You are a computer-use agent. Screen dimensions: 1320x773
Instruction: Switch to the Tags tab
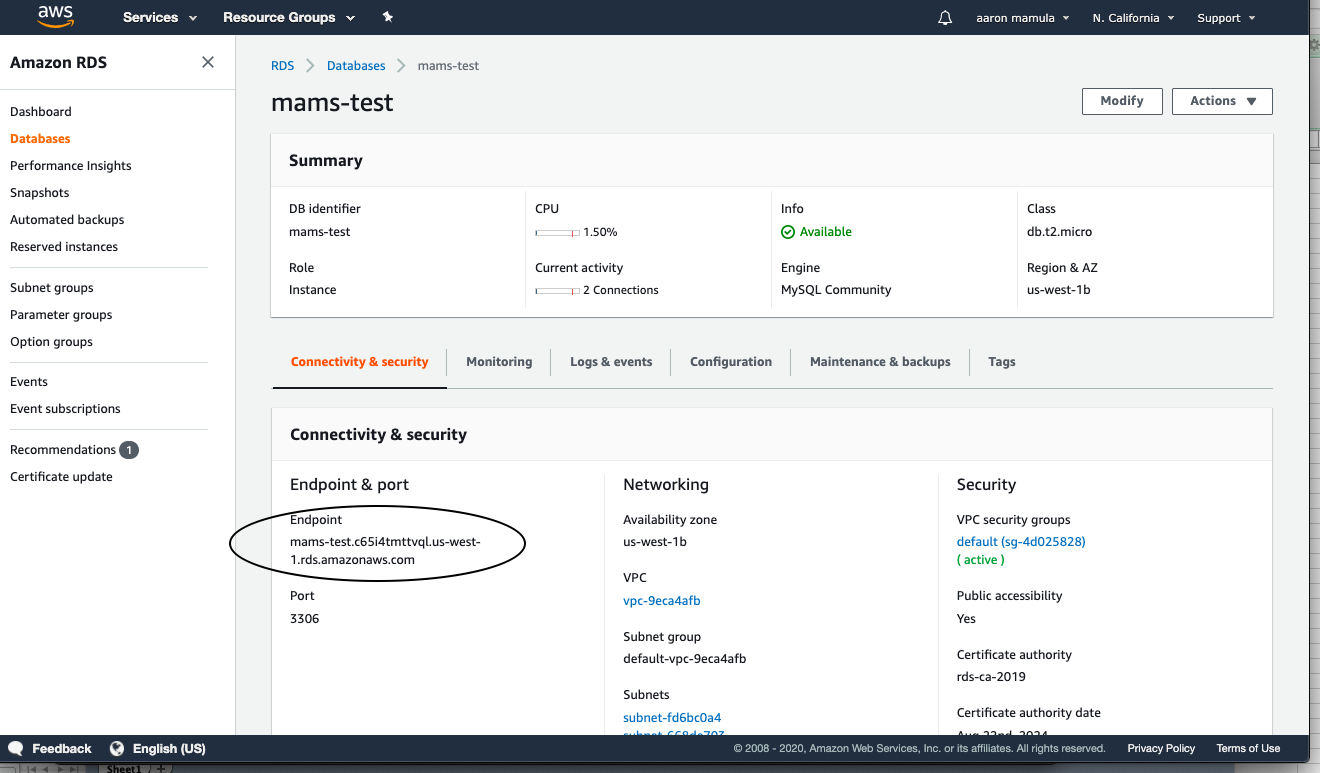(1002, 362)
